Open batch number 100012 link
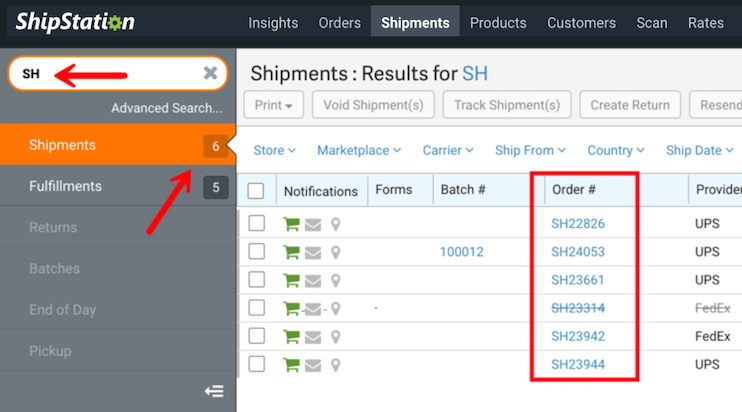This screenshot has width=742, height=412. [x=461, y=252]
